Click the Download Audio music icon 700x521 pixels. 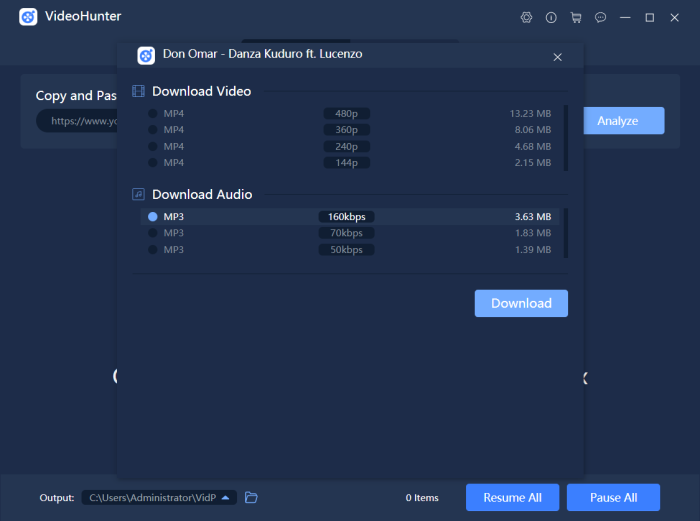point(138,194)
